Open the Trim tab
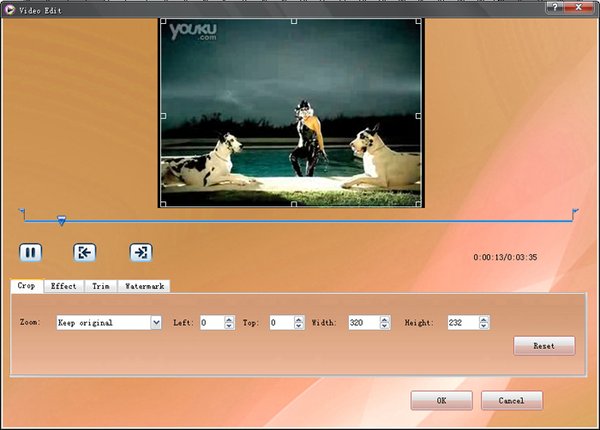This screenshot has height=430, width=600. coord(101,286)
